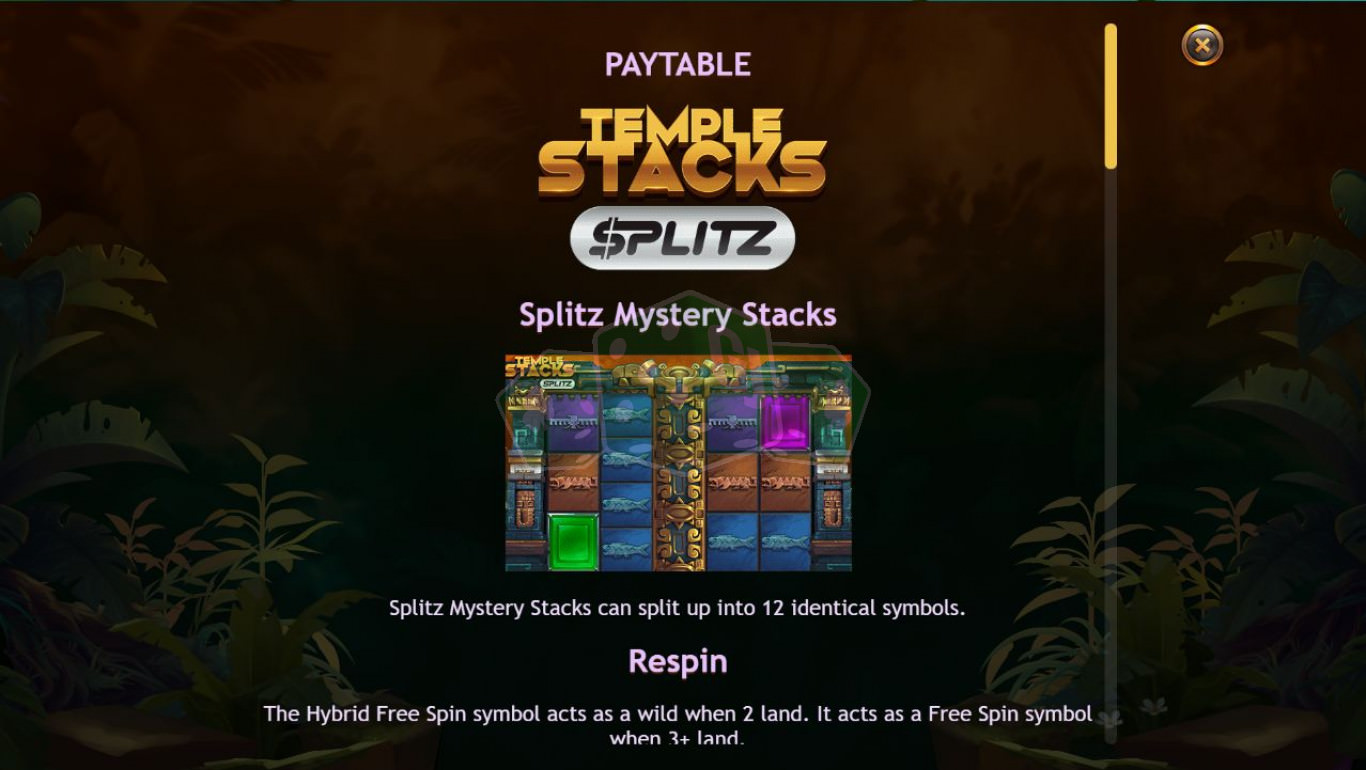Click the lower scrollbar track
The image size is (1366, 770).
(1110, 455)
